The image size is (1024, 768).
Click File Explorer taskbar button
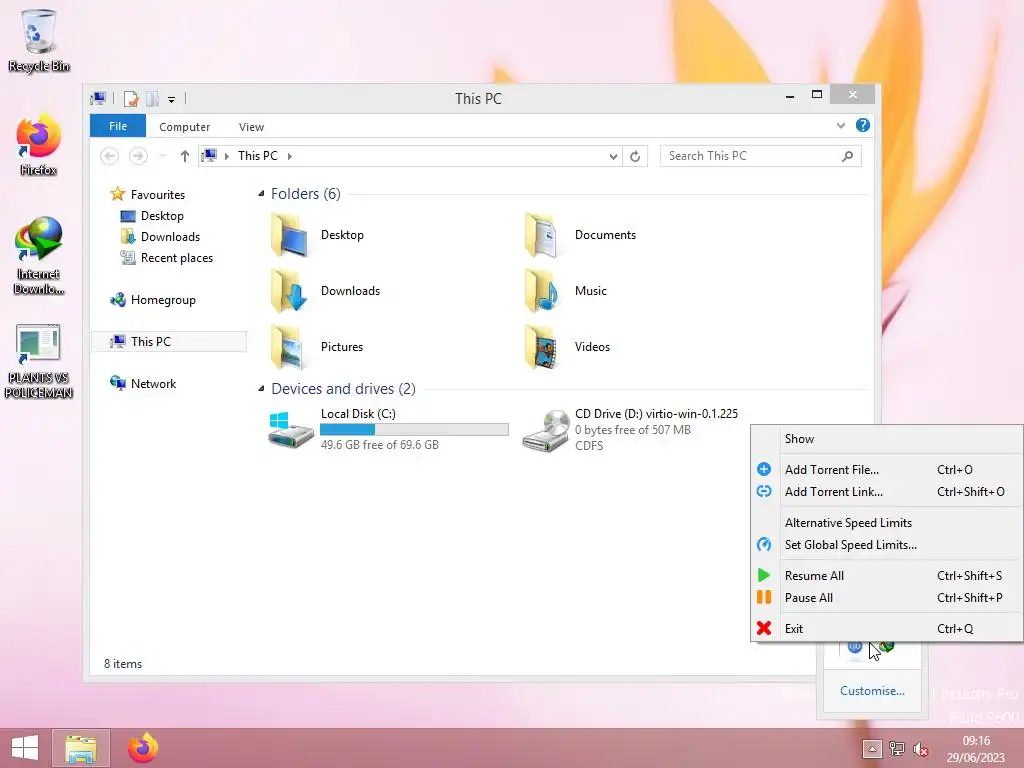pyautogui.click(x=81, y=748)
